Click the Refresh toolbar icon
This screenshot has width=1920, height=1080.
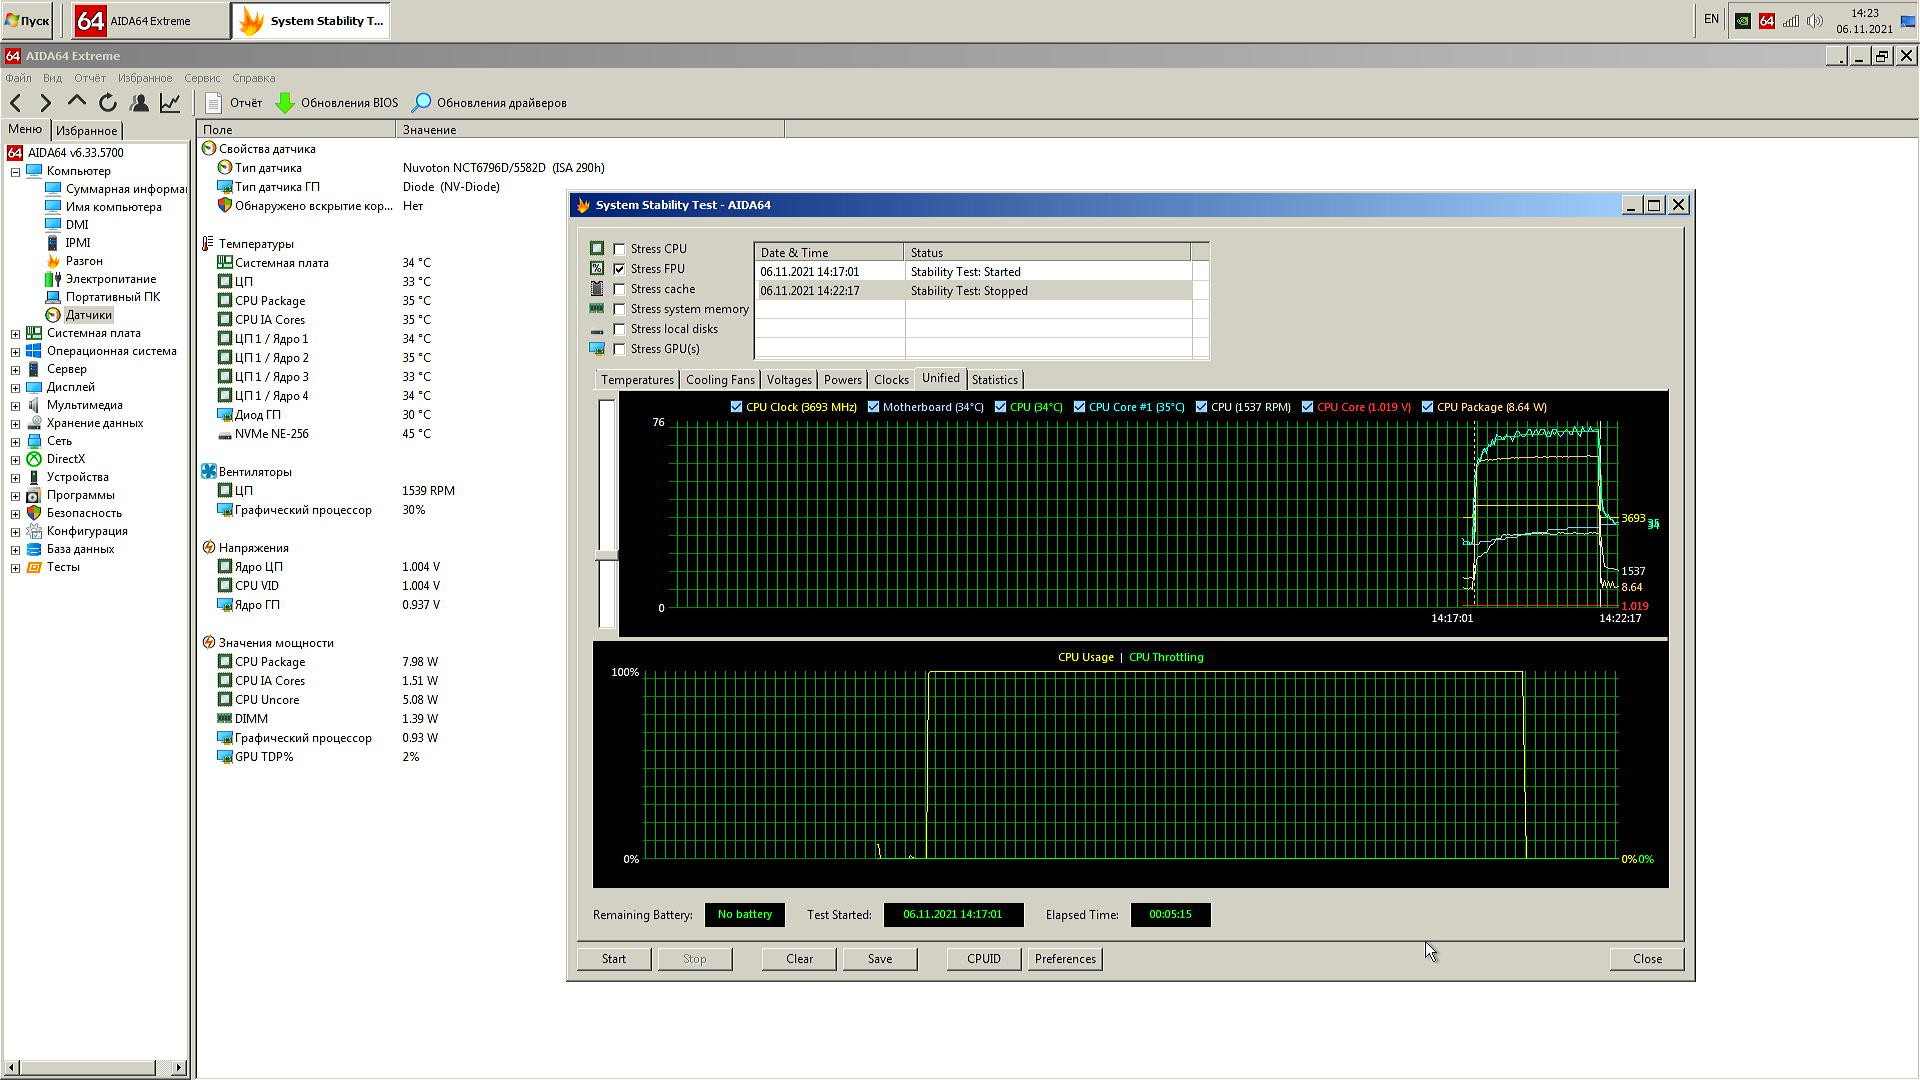[x=108, y=103]
